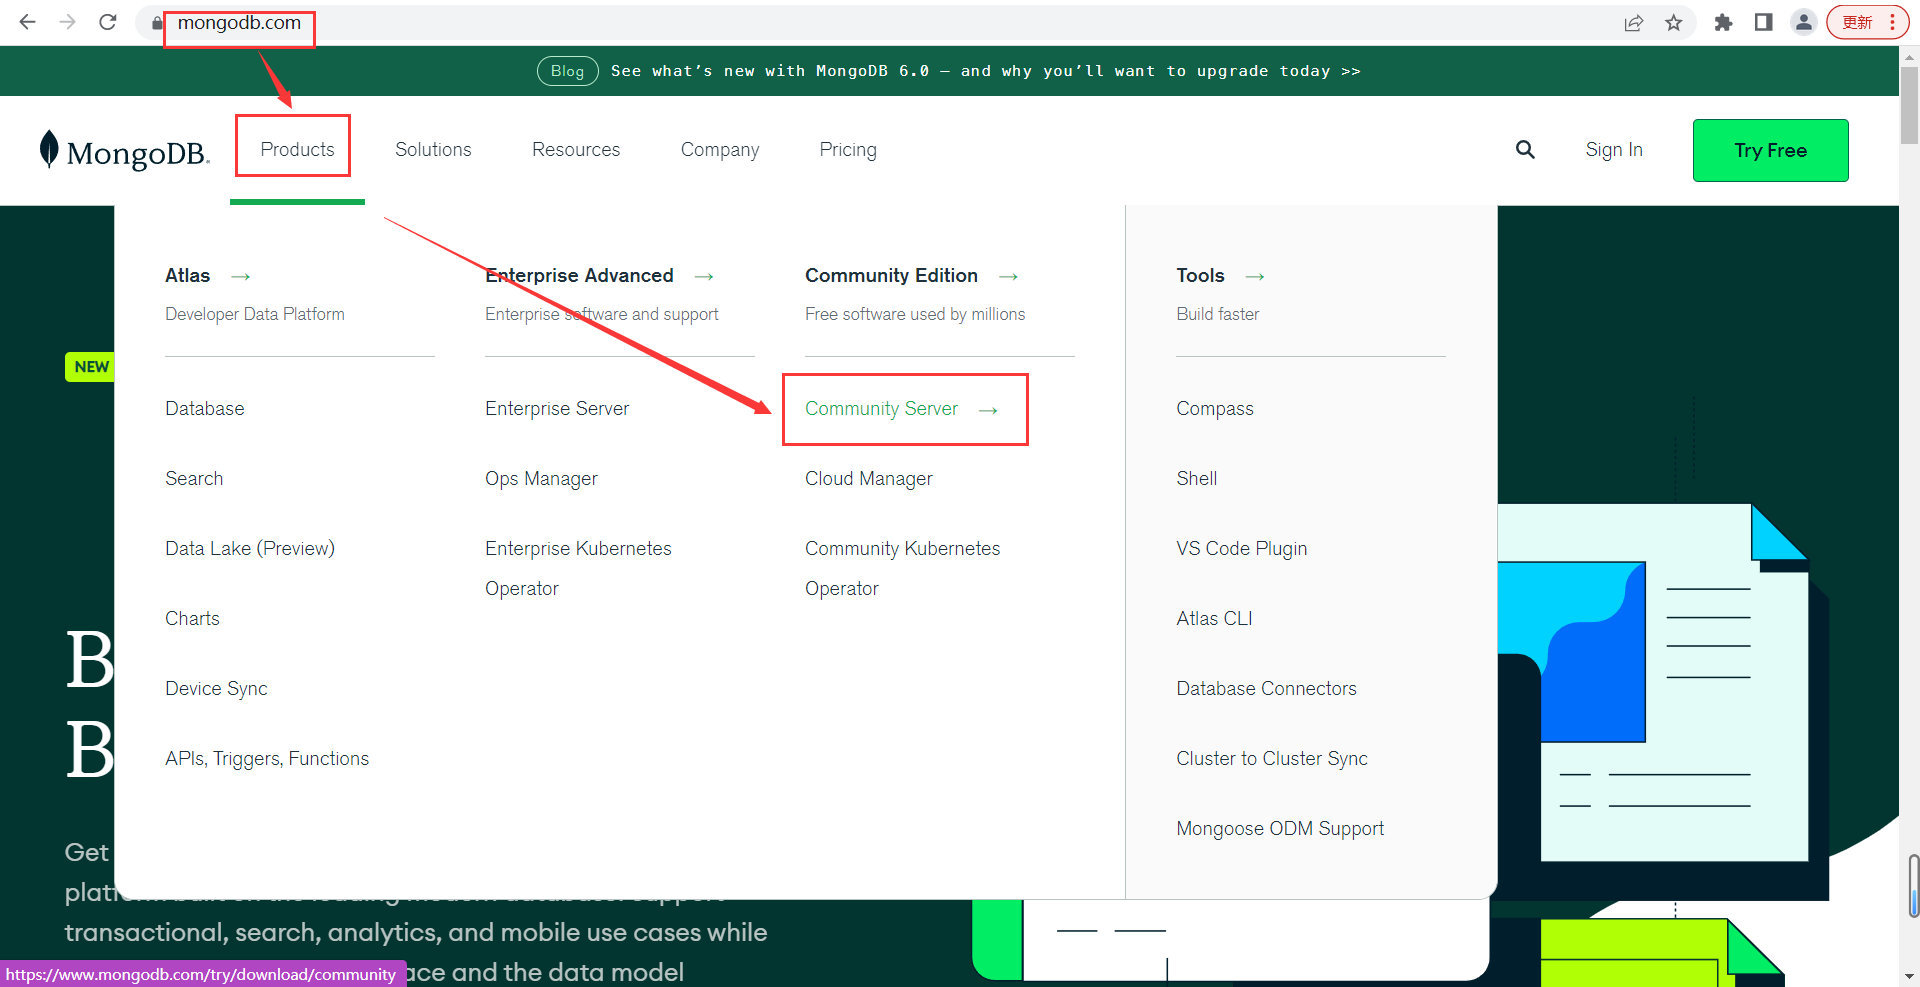The height and width of the screenshot is (987, 1920).
Task: Open the Solutions menu
Action: pyautogui.click(x=433, y=149)
